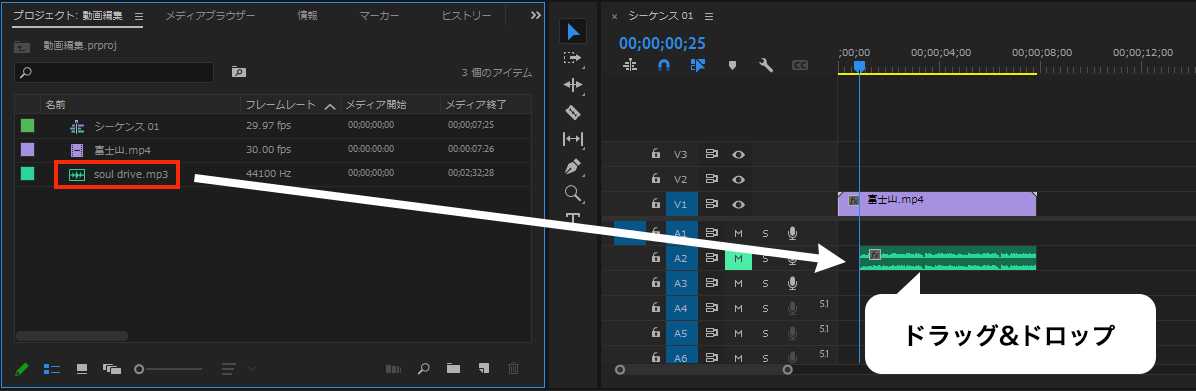
Task: Select the Slip tool
Action: pyautogui.click(x=573, y=139)
